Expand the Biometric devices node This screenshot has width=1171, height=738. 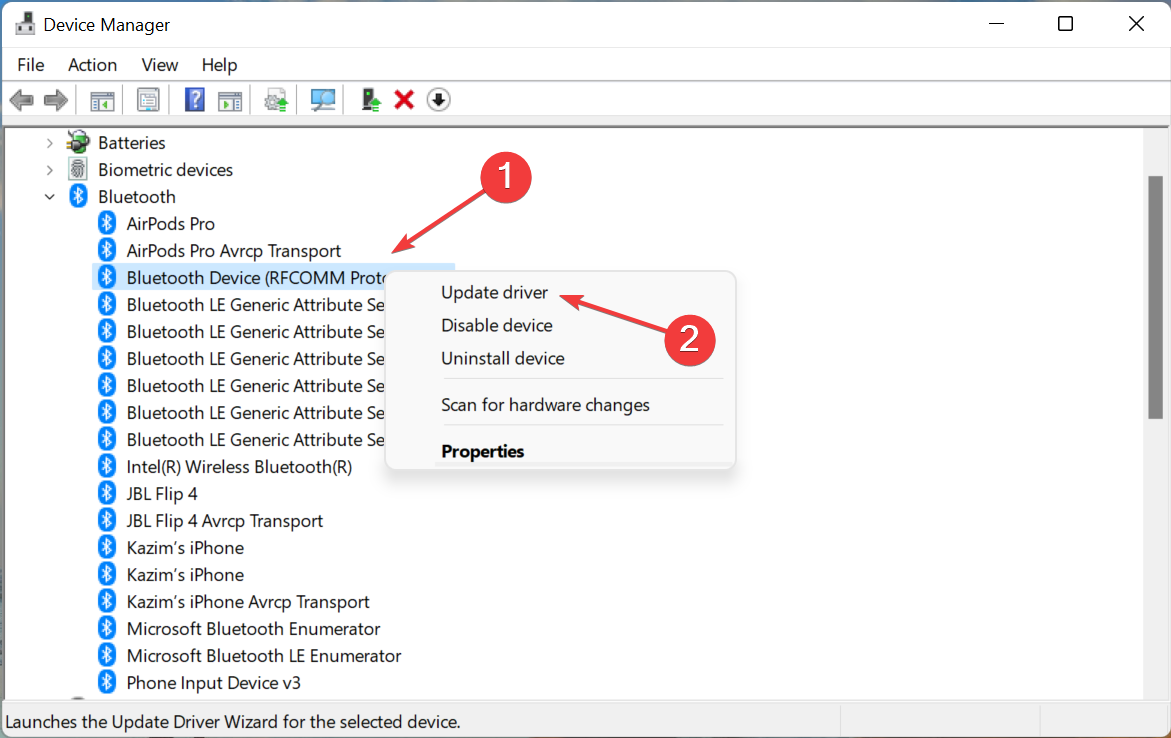click(49, 170)
